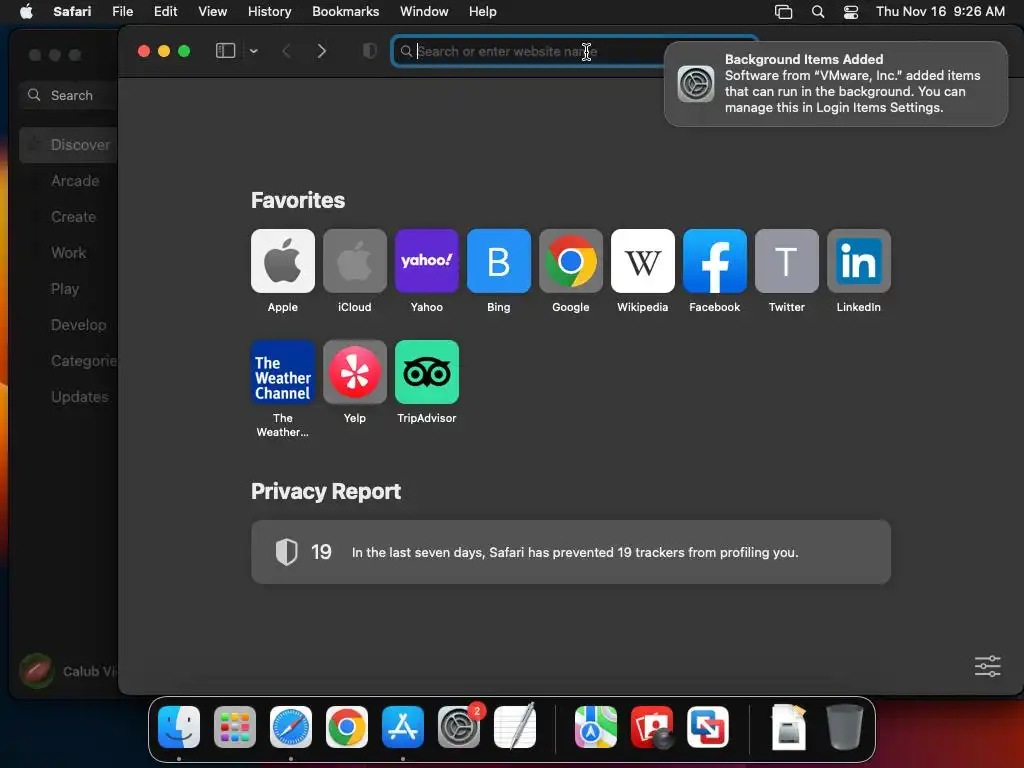1024x768 pixels.
Task: Open the LinkedIn favorite
Action: pyautogui.click(x=859, y=261)
